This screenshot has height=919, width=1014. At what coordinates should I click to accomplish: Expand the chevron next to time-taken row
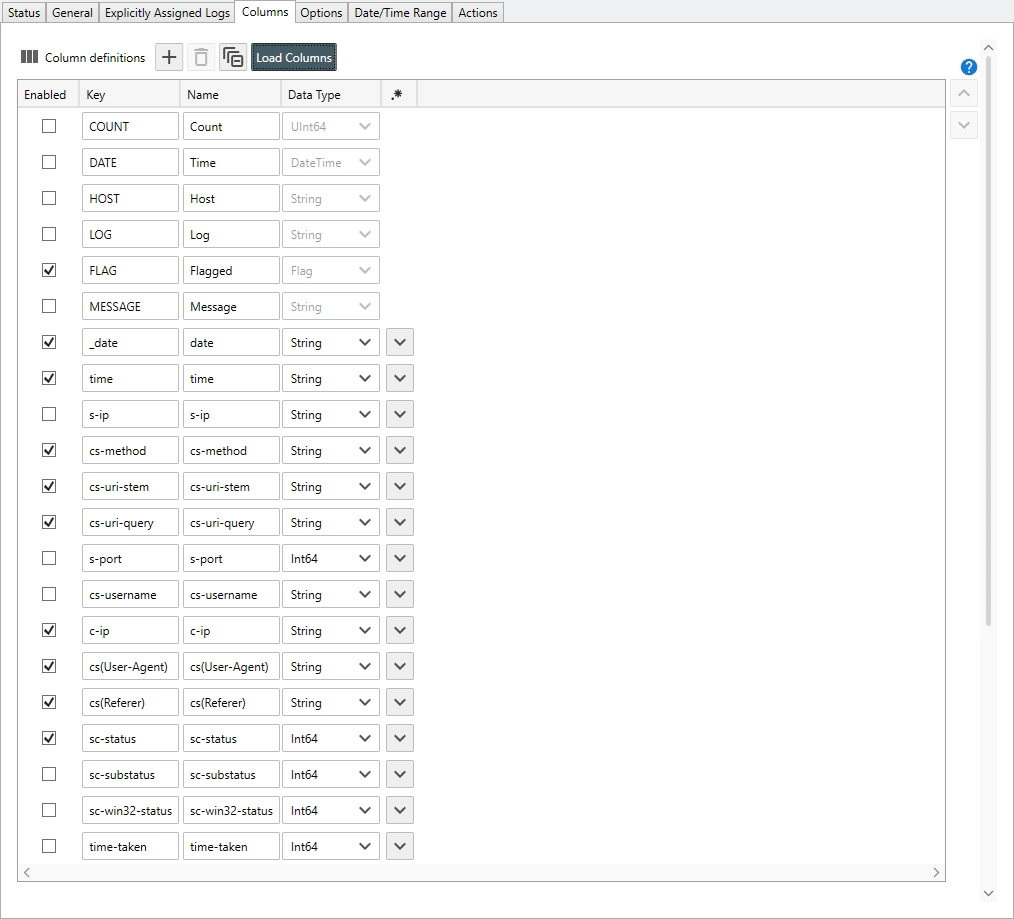pos(400,847)
